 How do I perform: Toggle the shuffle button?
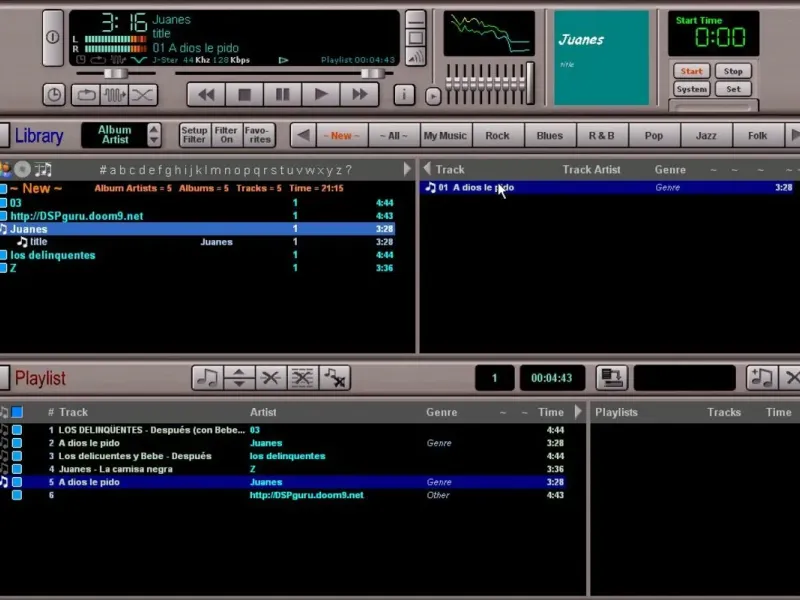143,95
